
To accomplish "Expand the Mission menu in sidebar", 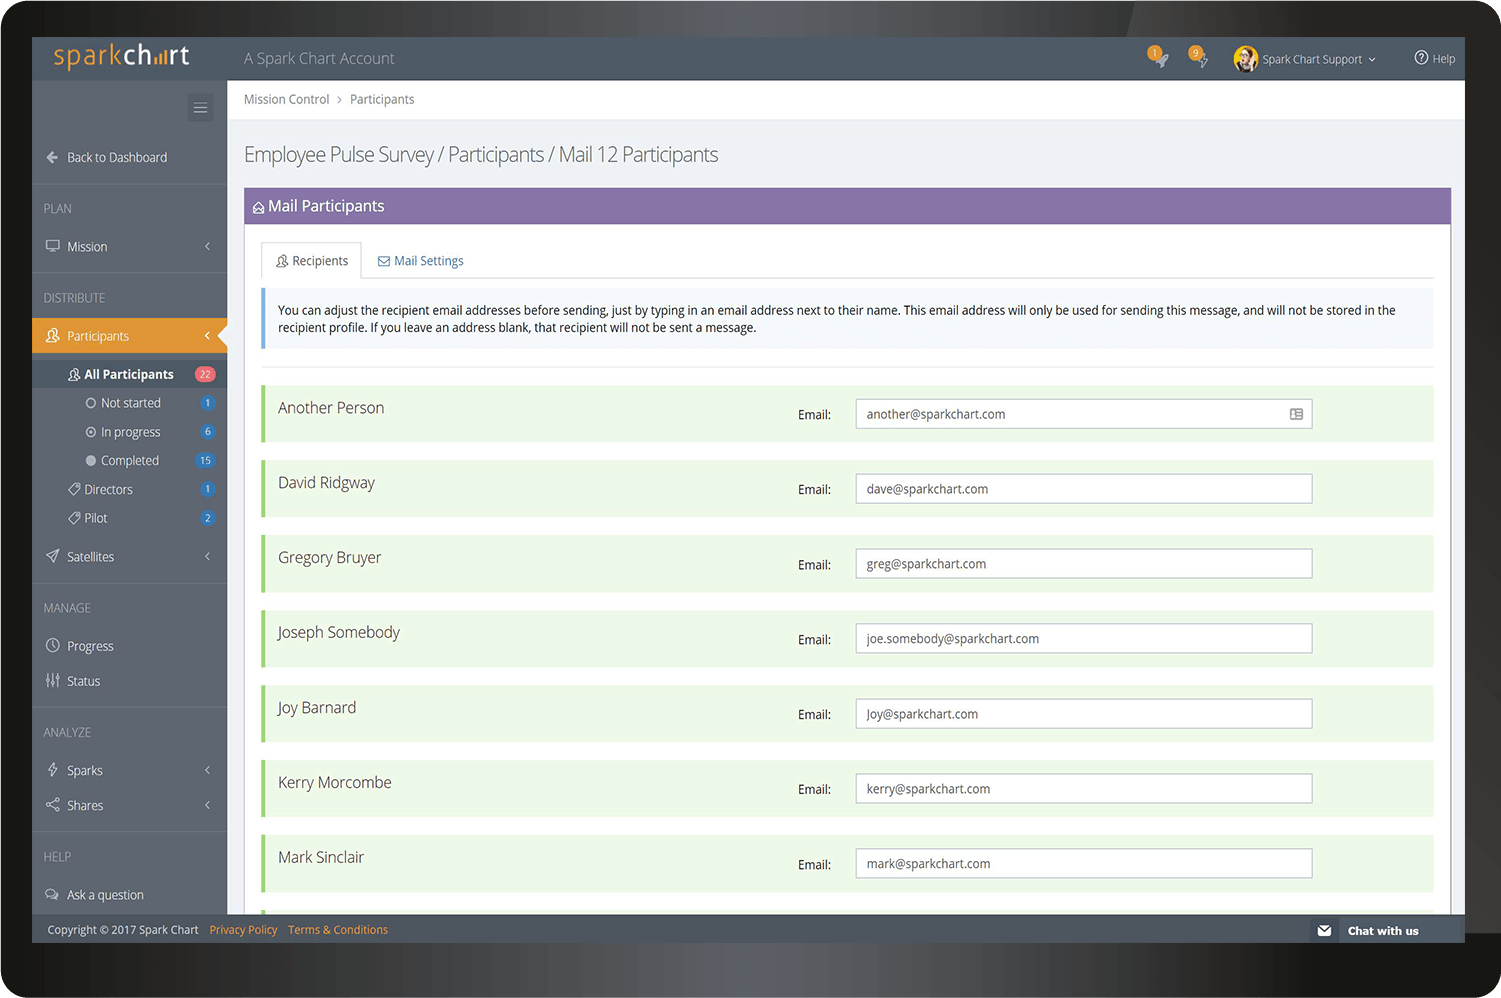I will click(x=87, y=247).
